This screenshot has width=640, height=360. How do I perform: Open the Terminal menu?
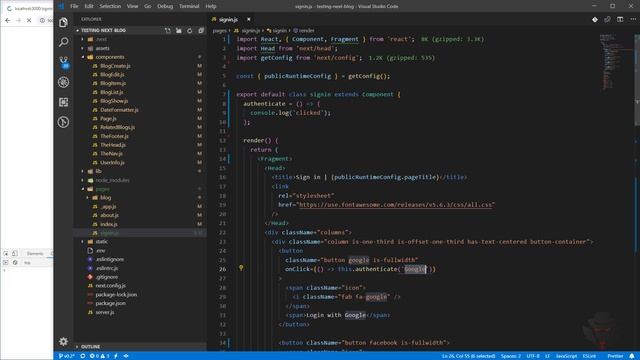(189, 6)
